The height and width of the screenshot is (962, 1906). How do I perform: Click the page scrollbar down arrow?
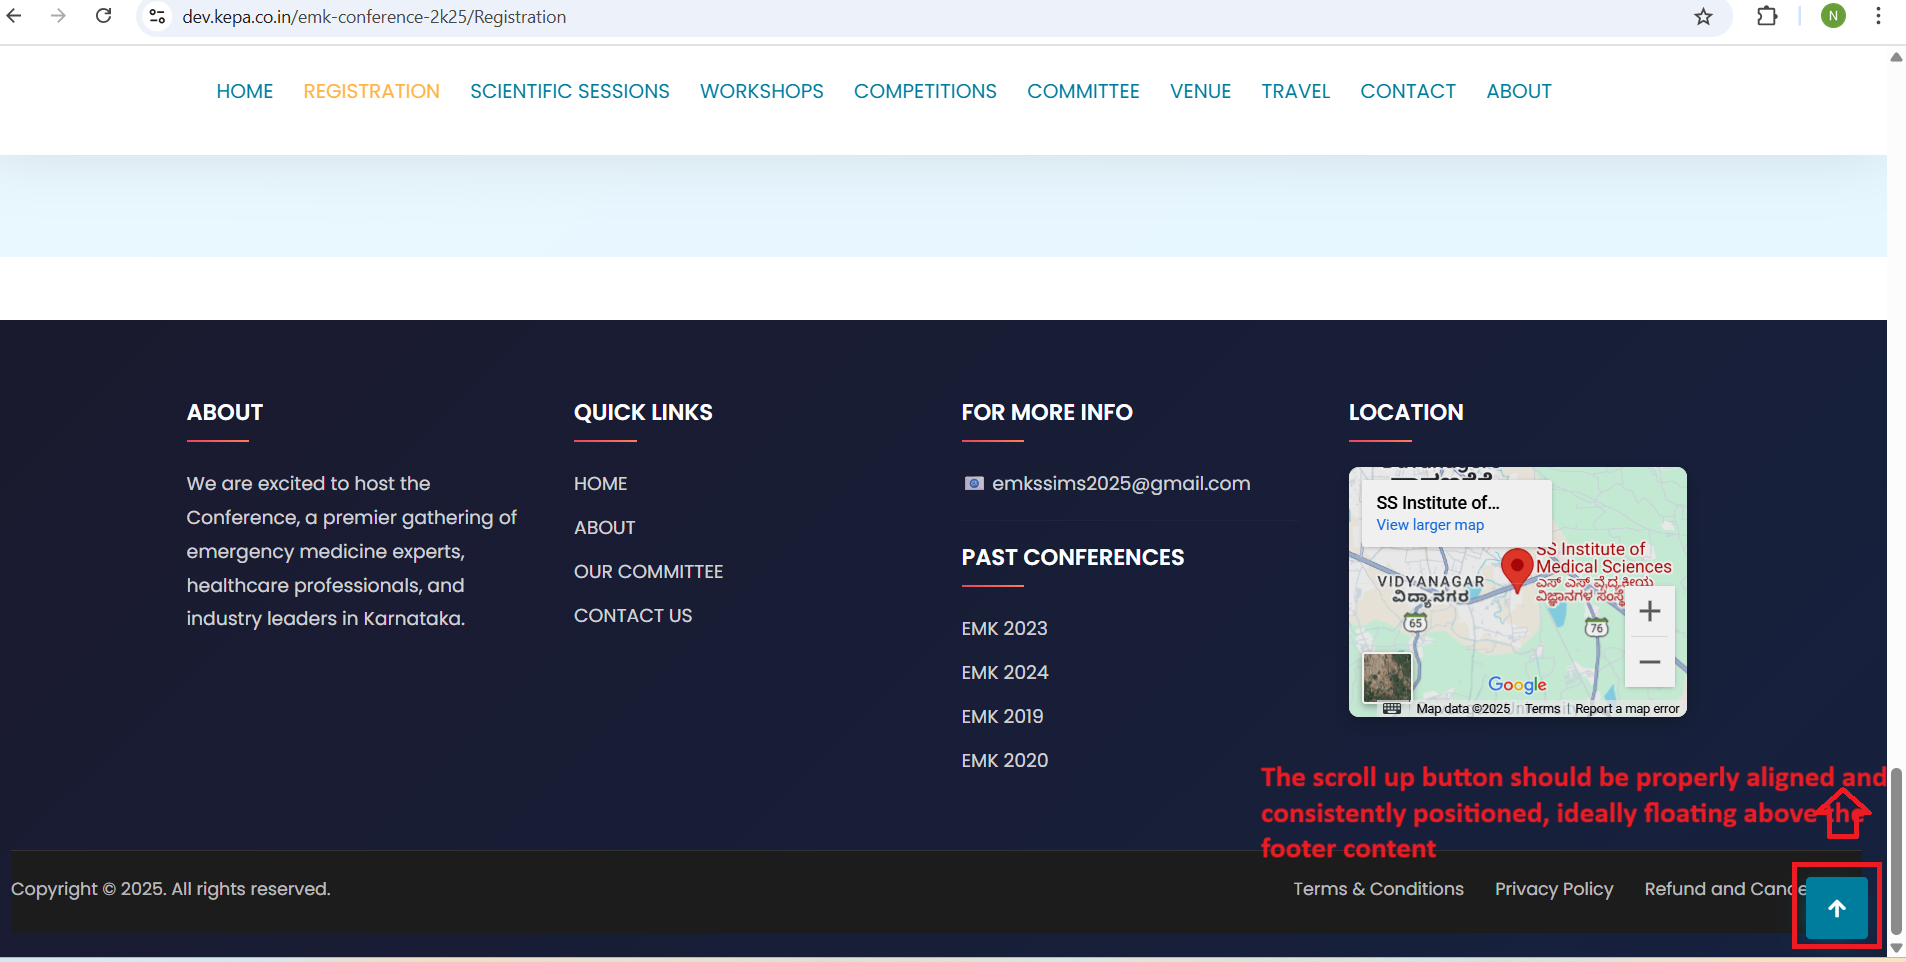coord(1896,947)
